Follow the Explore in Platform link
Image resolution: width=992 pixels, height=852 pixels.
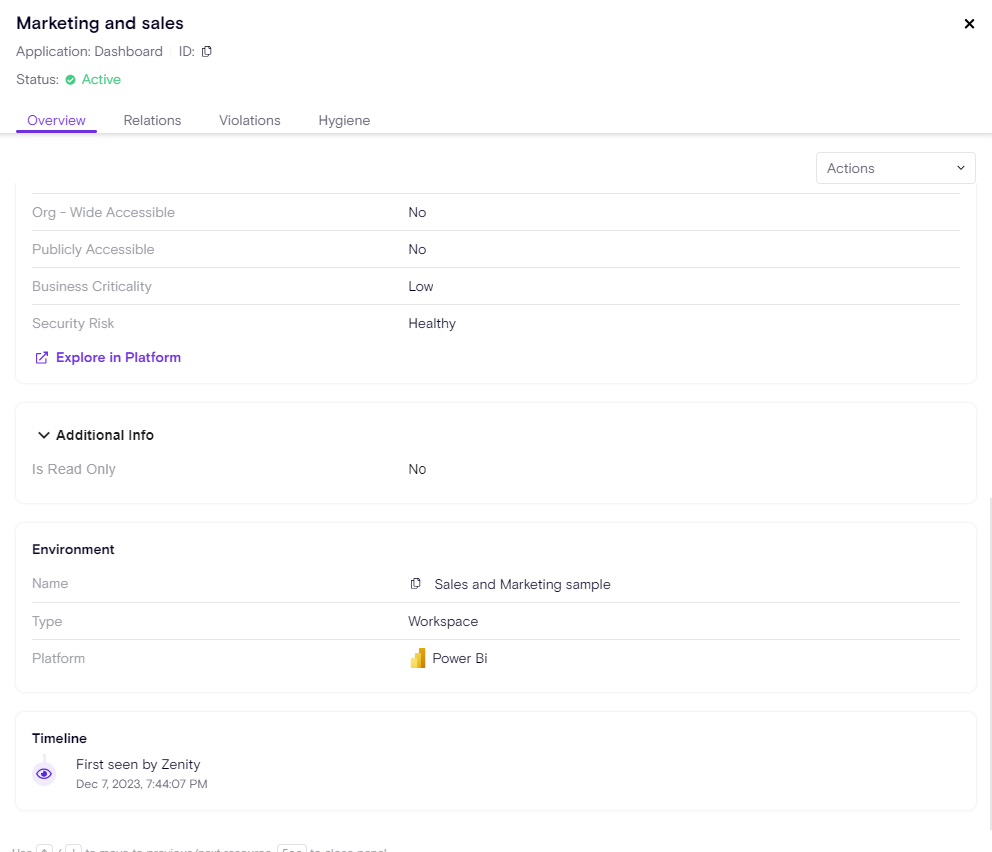click(118, 358)
